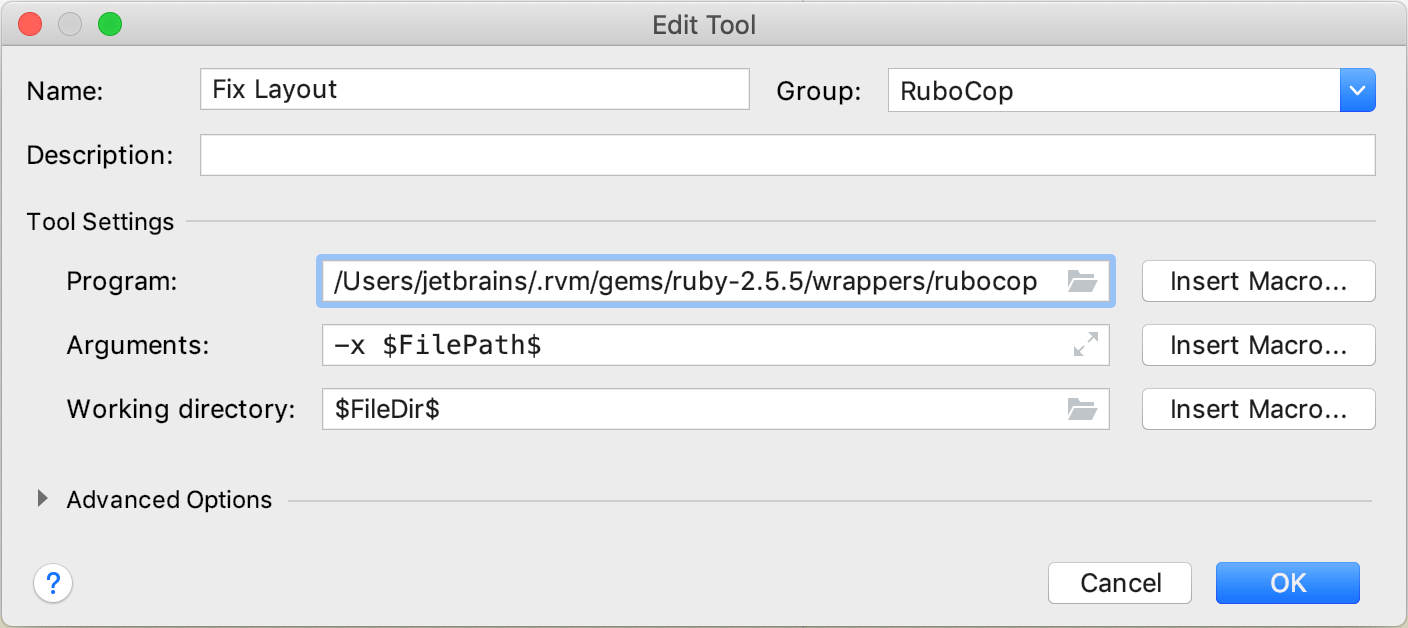Image resolution: width=1408 pixels, height=628 pixels.
Task: Click Insert Macro button for Program
Action: click(1258, 281)
